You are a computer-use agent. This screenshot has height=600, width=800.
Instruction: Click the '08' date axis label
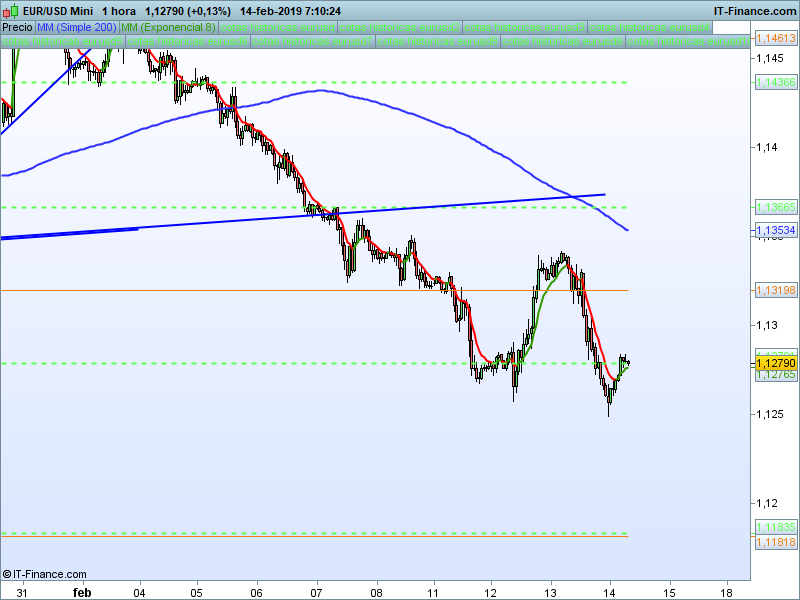pos(376,593)
